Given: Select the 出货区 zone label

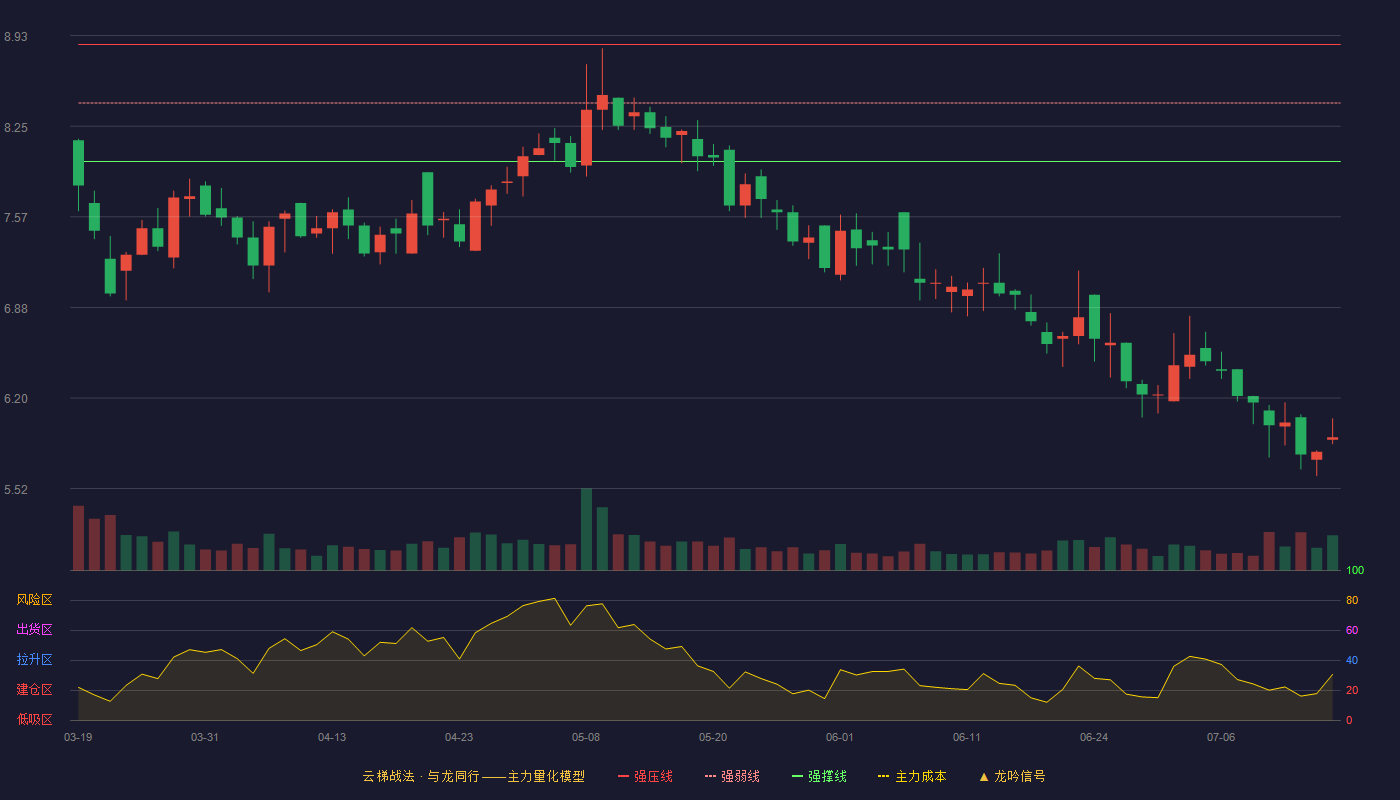Looking at the screenshot, I should pyautogui.click(x=34, y=630).
